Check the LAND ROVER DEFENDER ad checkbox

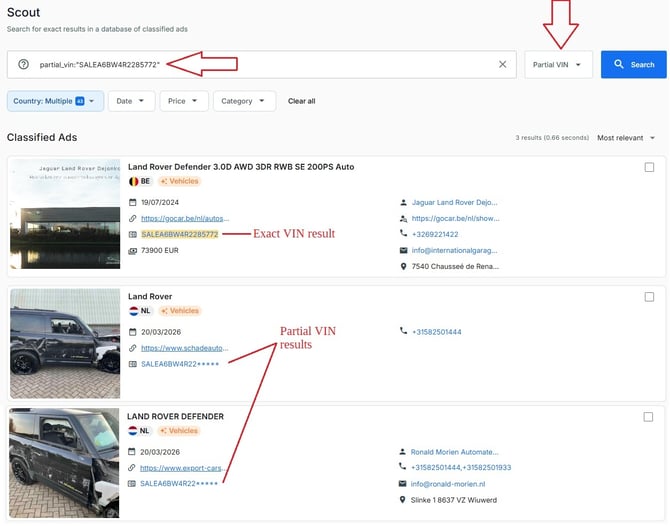click(x=648, y=417)
